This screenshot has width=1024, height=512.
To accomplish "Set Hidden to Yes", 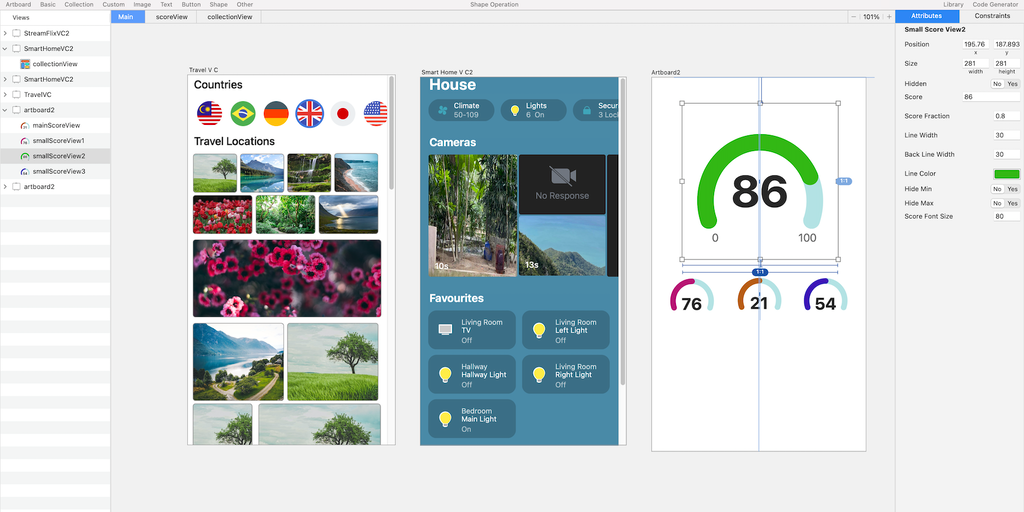I will 1012,84.
